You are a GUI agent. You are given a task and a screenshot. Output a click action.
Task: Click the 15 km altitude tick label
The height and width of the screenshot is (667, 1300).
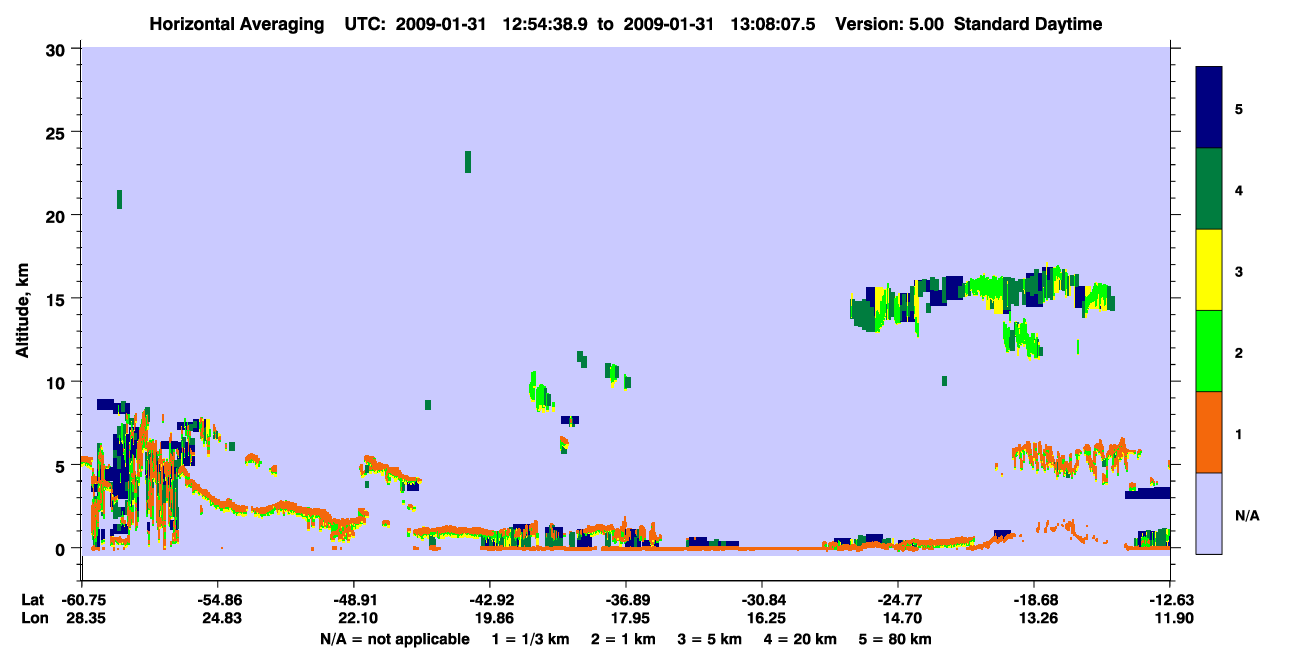tap(58, 298)
